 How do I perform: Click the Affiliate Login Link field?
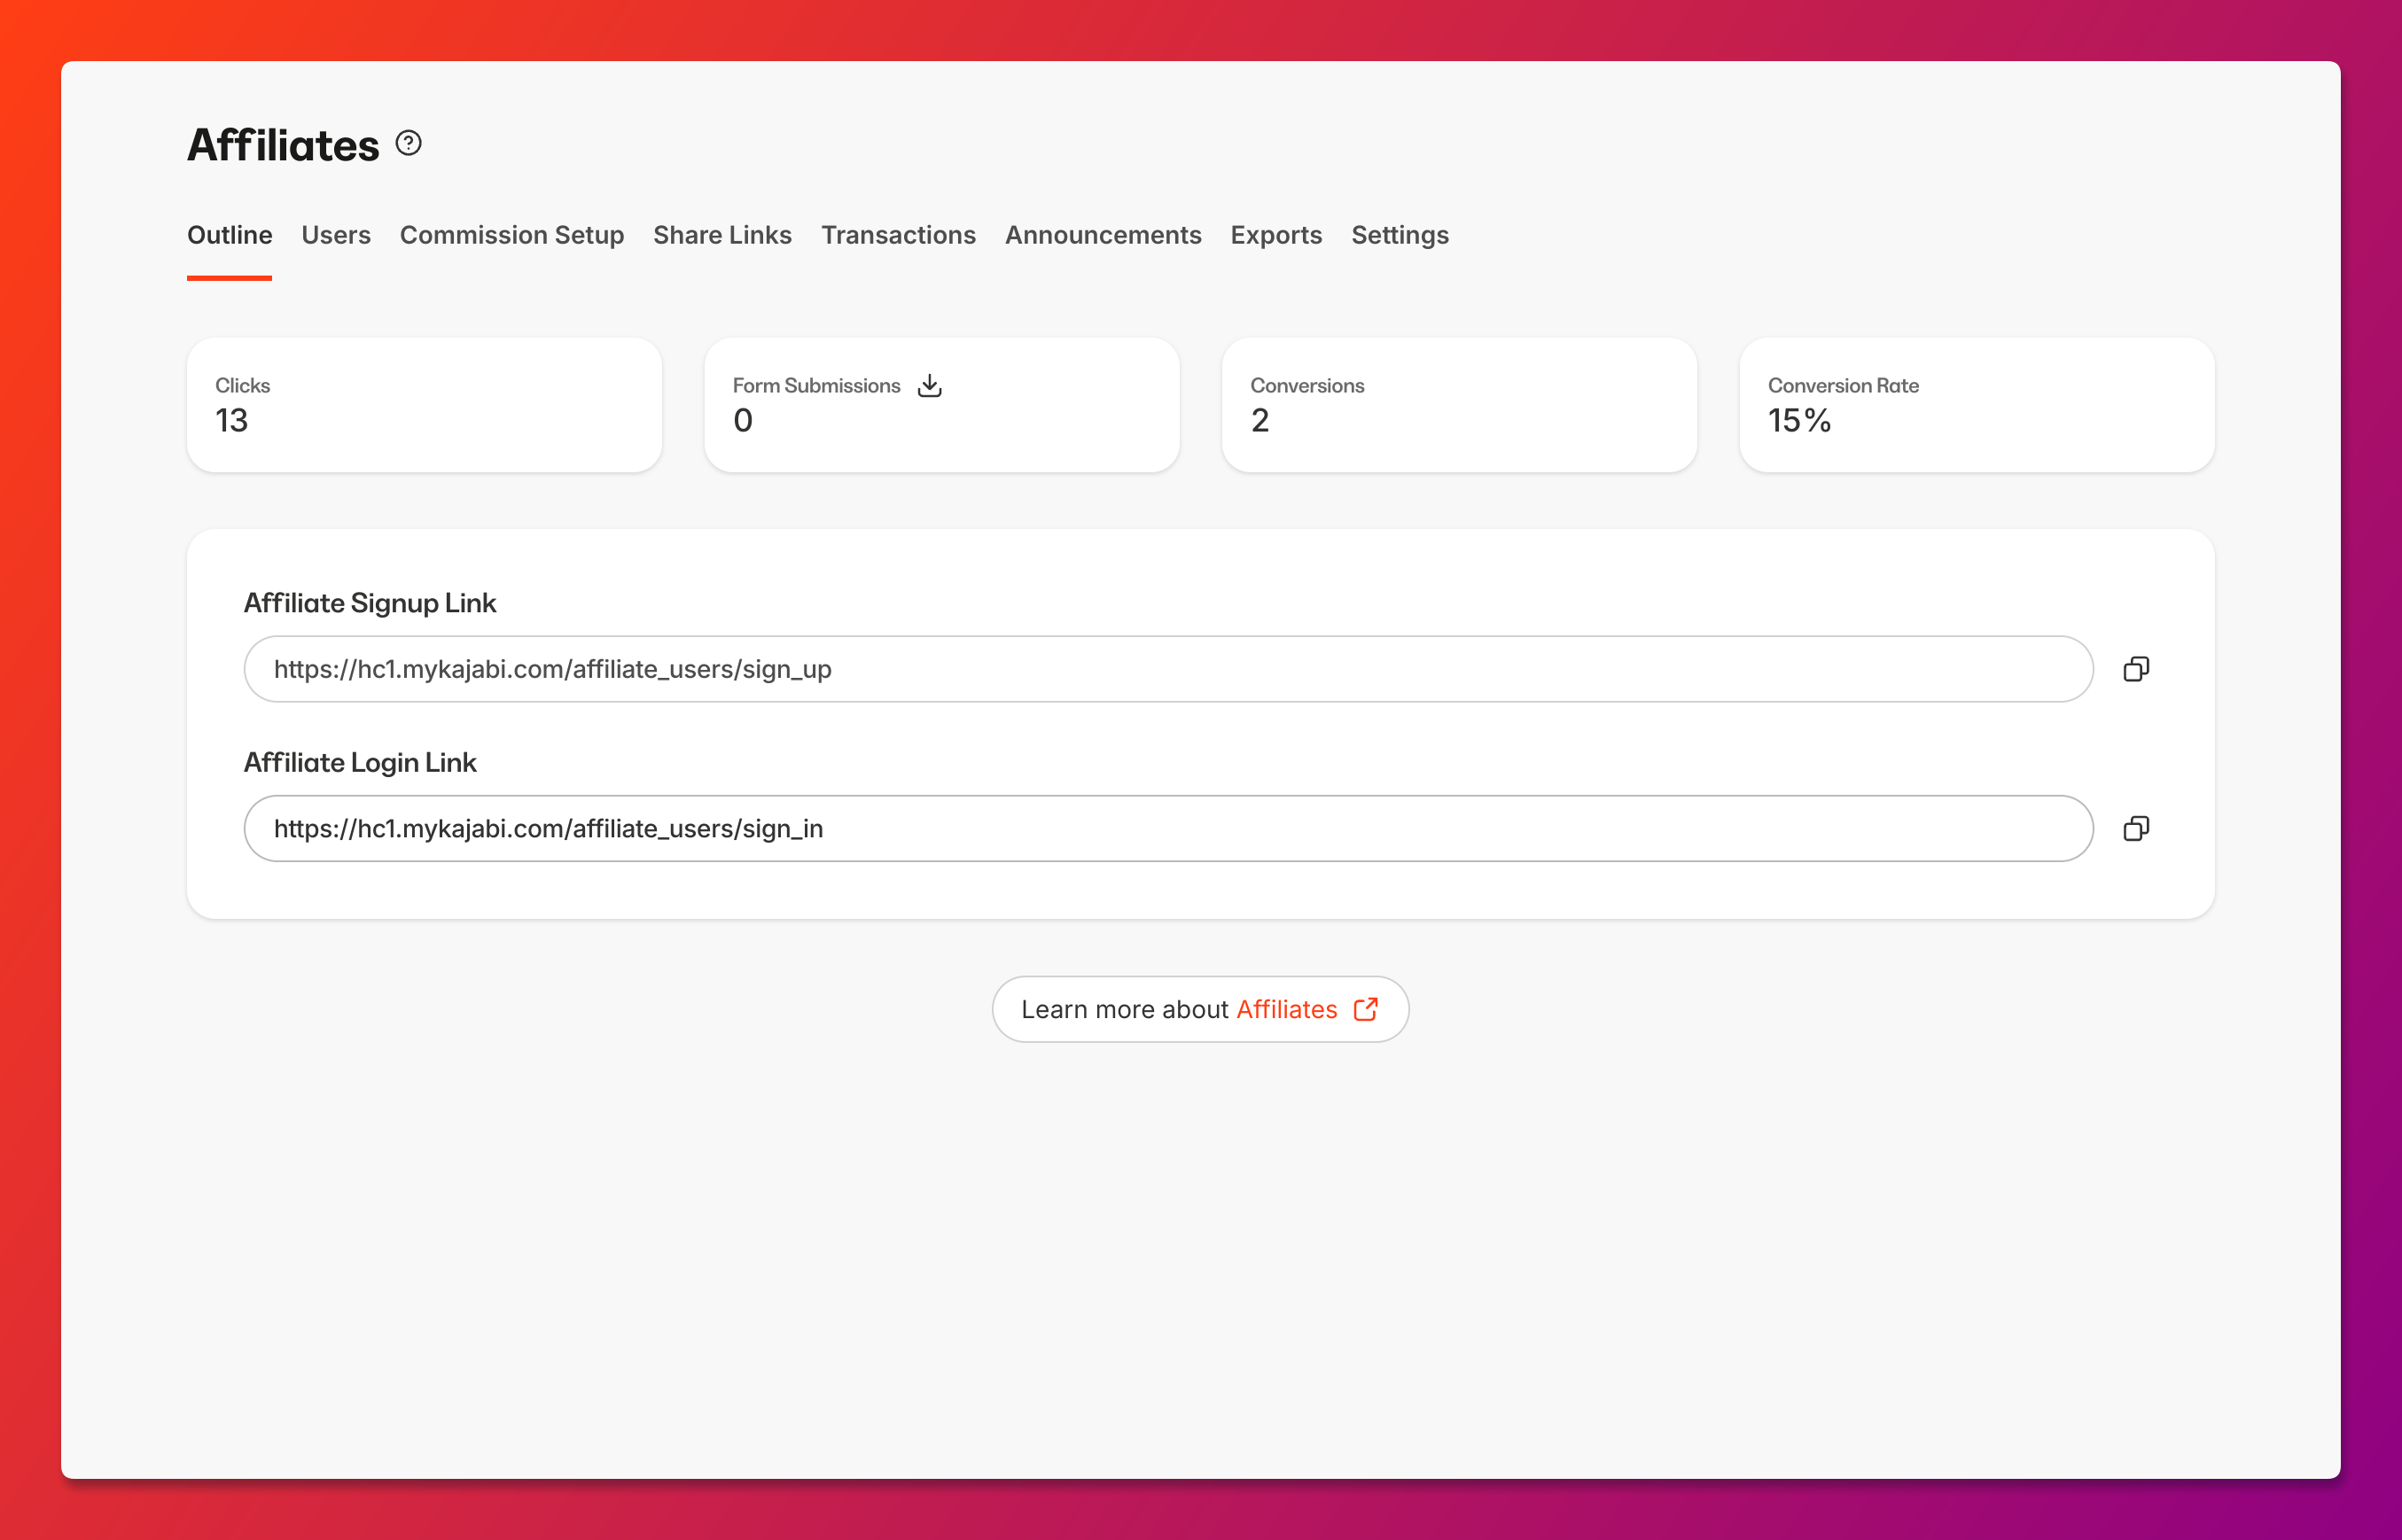(x=1168, y=829)
